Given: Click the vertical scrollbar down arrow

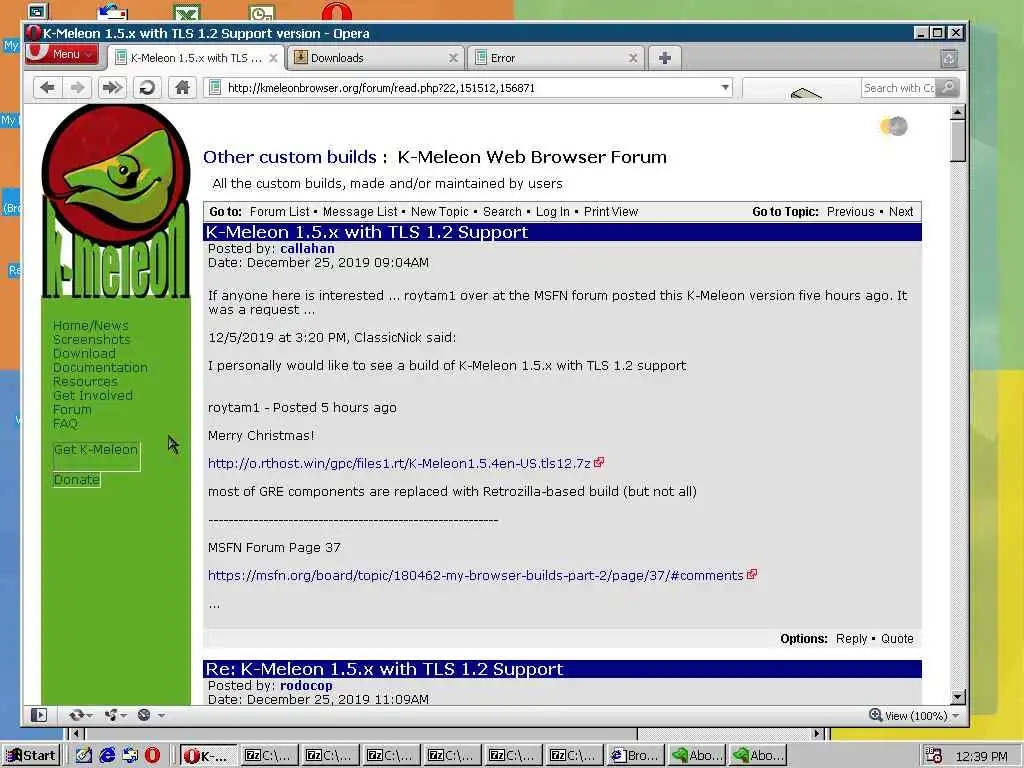Looking at the screenshot, I should click(957, 697).
